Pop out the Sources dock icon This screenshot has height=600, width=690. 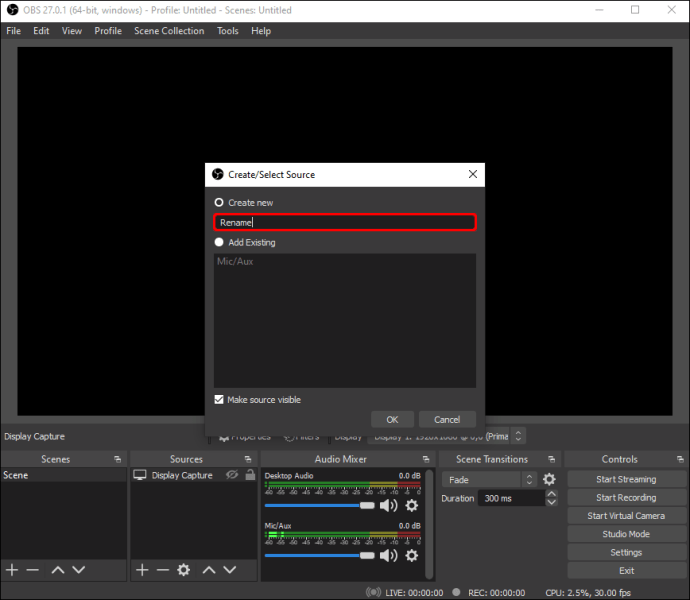click(x=248, y=459)
